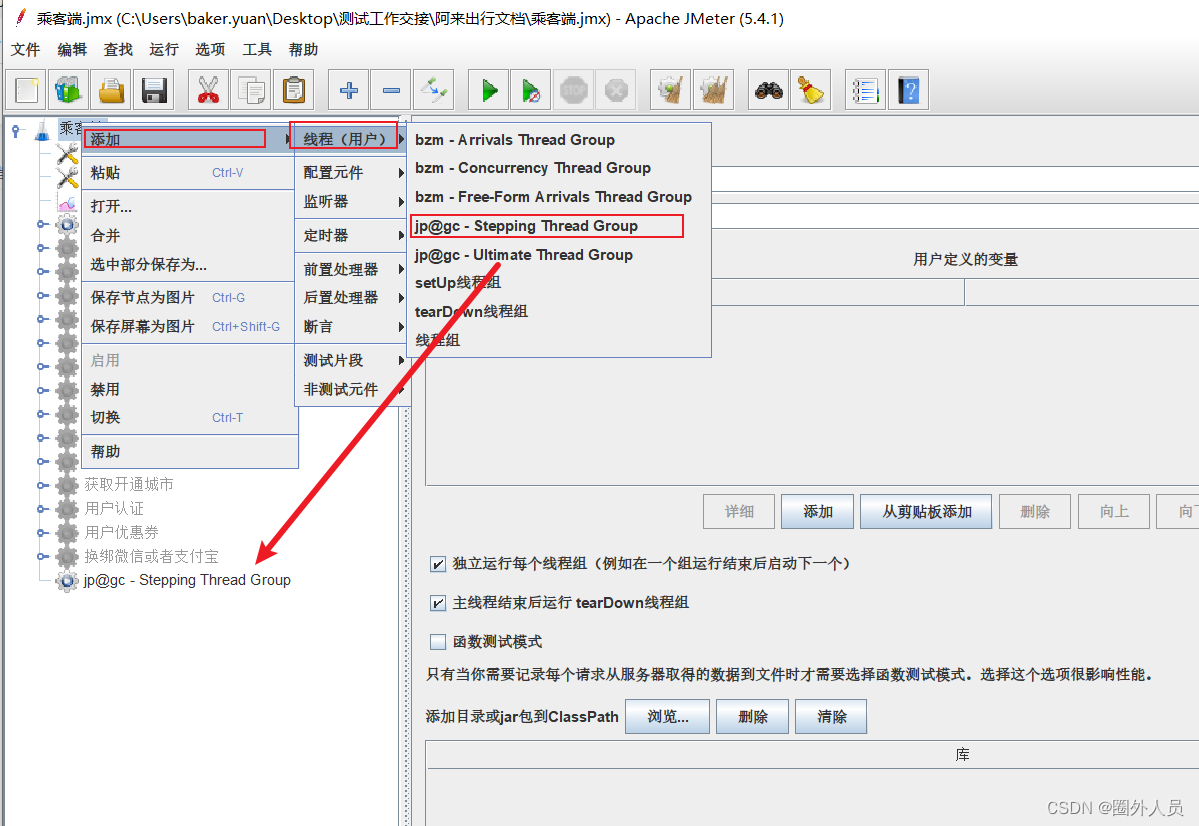Select jp@gc - Stepping Thread Group tree item
This screenshot has width=1199, height=826.
pos(187,580)
